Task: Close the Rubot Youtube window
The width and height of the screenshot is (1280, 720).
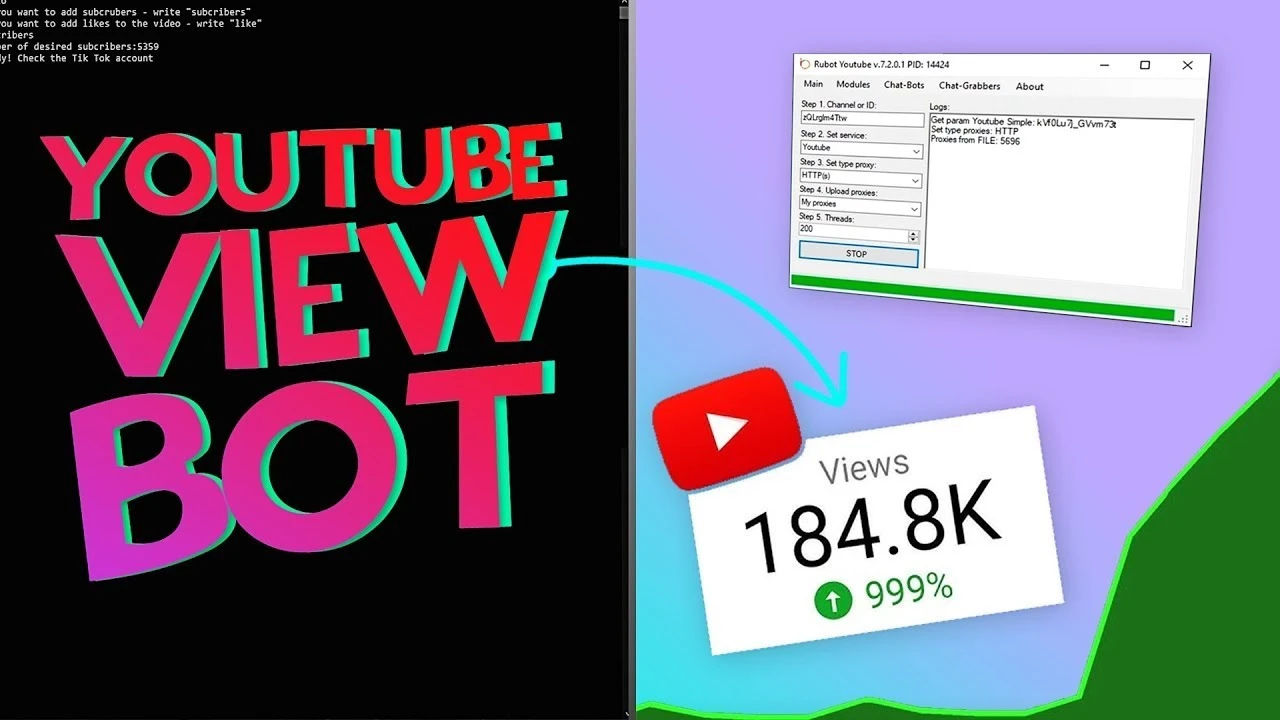Action: click(x=1187, y=66)
